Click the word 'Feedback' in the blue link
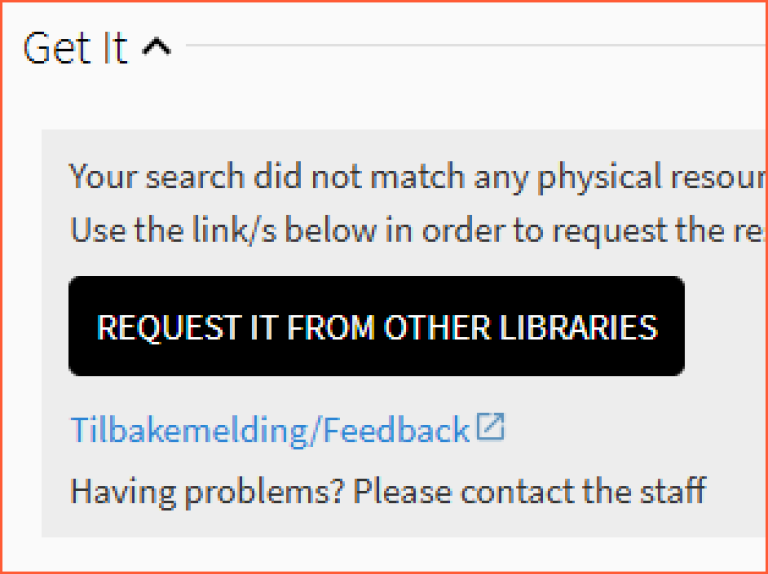 pyautogui.click(x=397, y=429)
